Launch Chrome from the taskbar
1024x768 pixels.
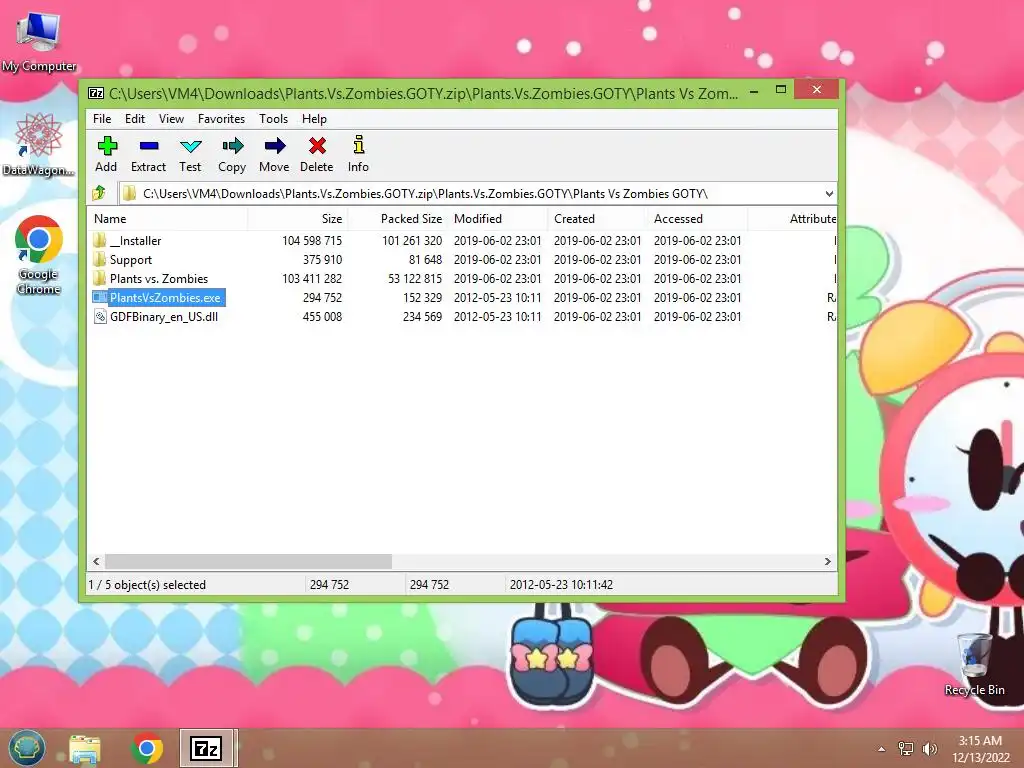[x=147, y=749]
